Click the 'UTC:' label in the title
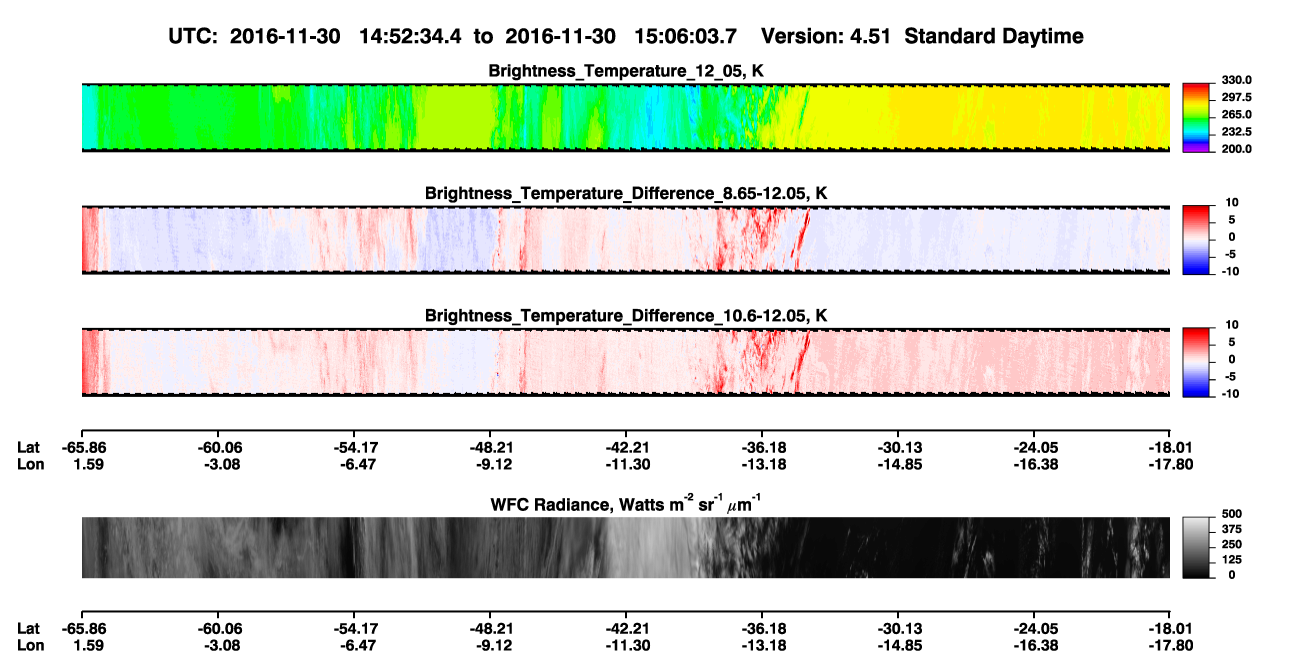Viewport: 1300px width, 667px height. point(194,36)
